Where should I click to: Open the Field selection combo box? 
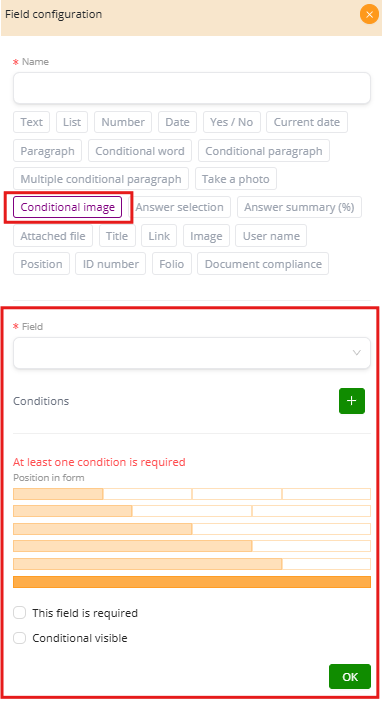tap(192, 353)
